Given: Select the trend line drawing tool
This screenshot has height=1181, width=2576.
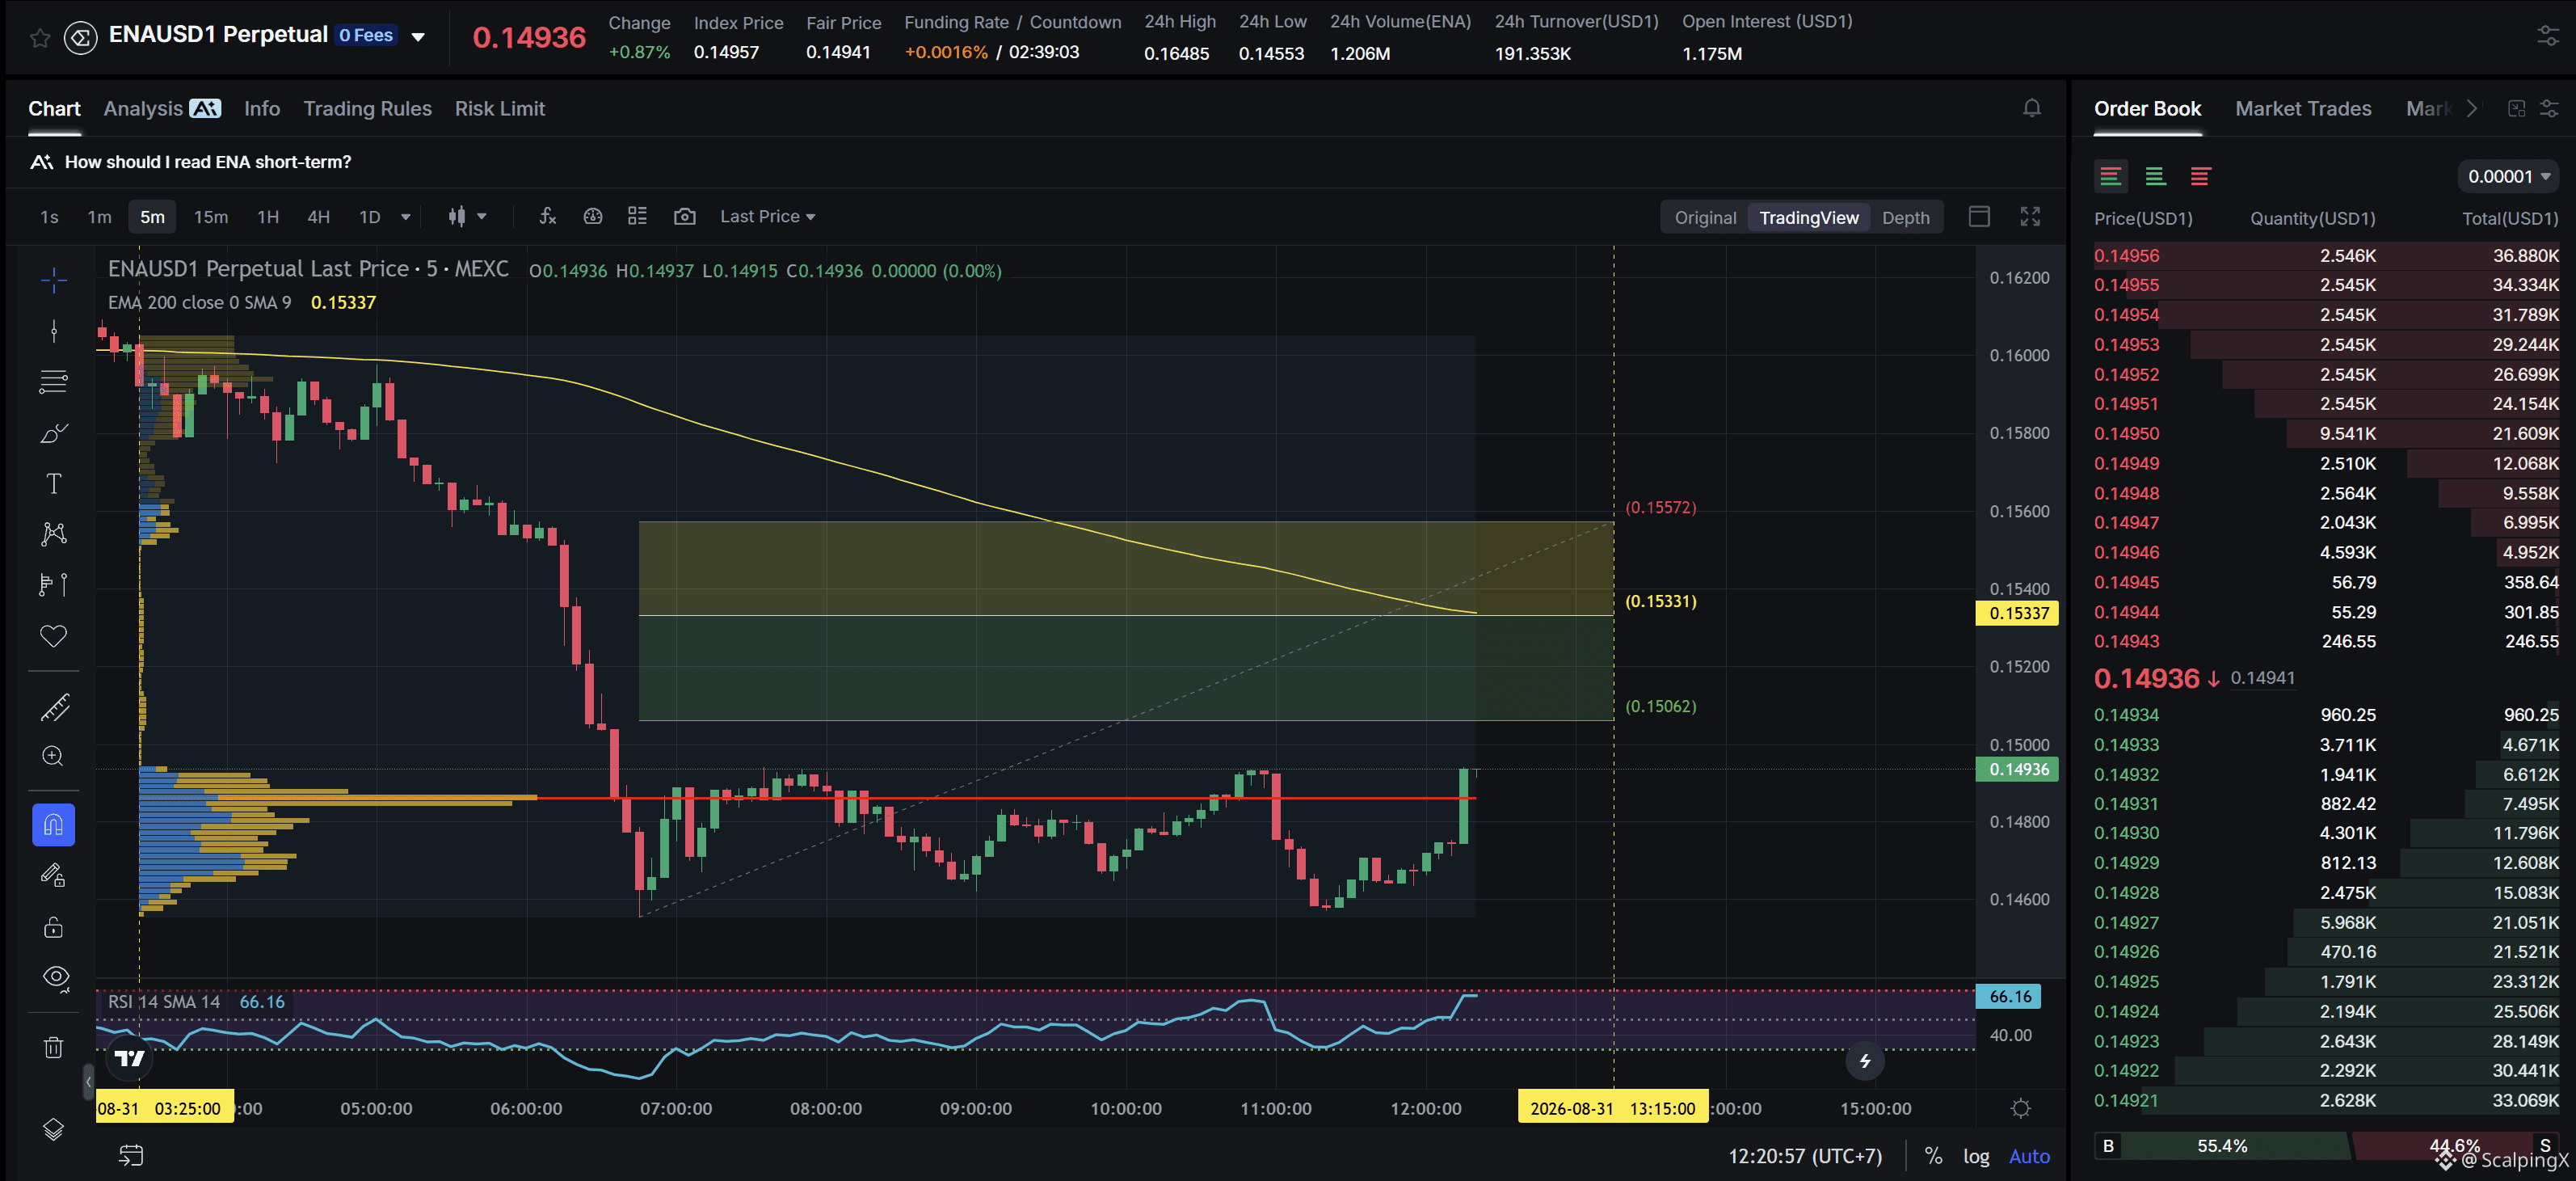Looking at the screenshot, I should pos(54,331).
